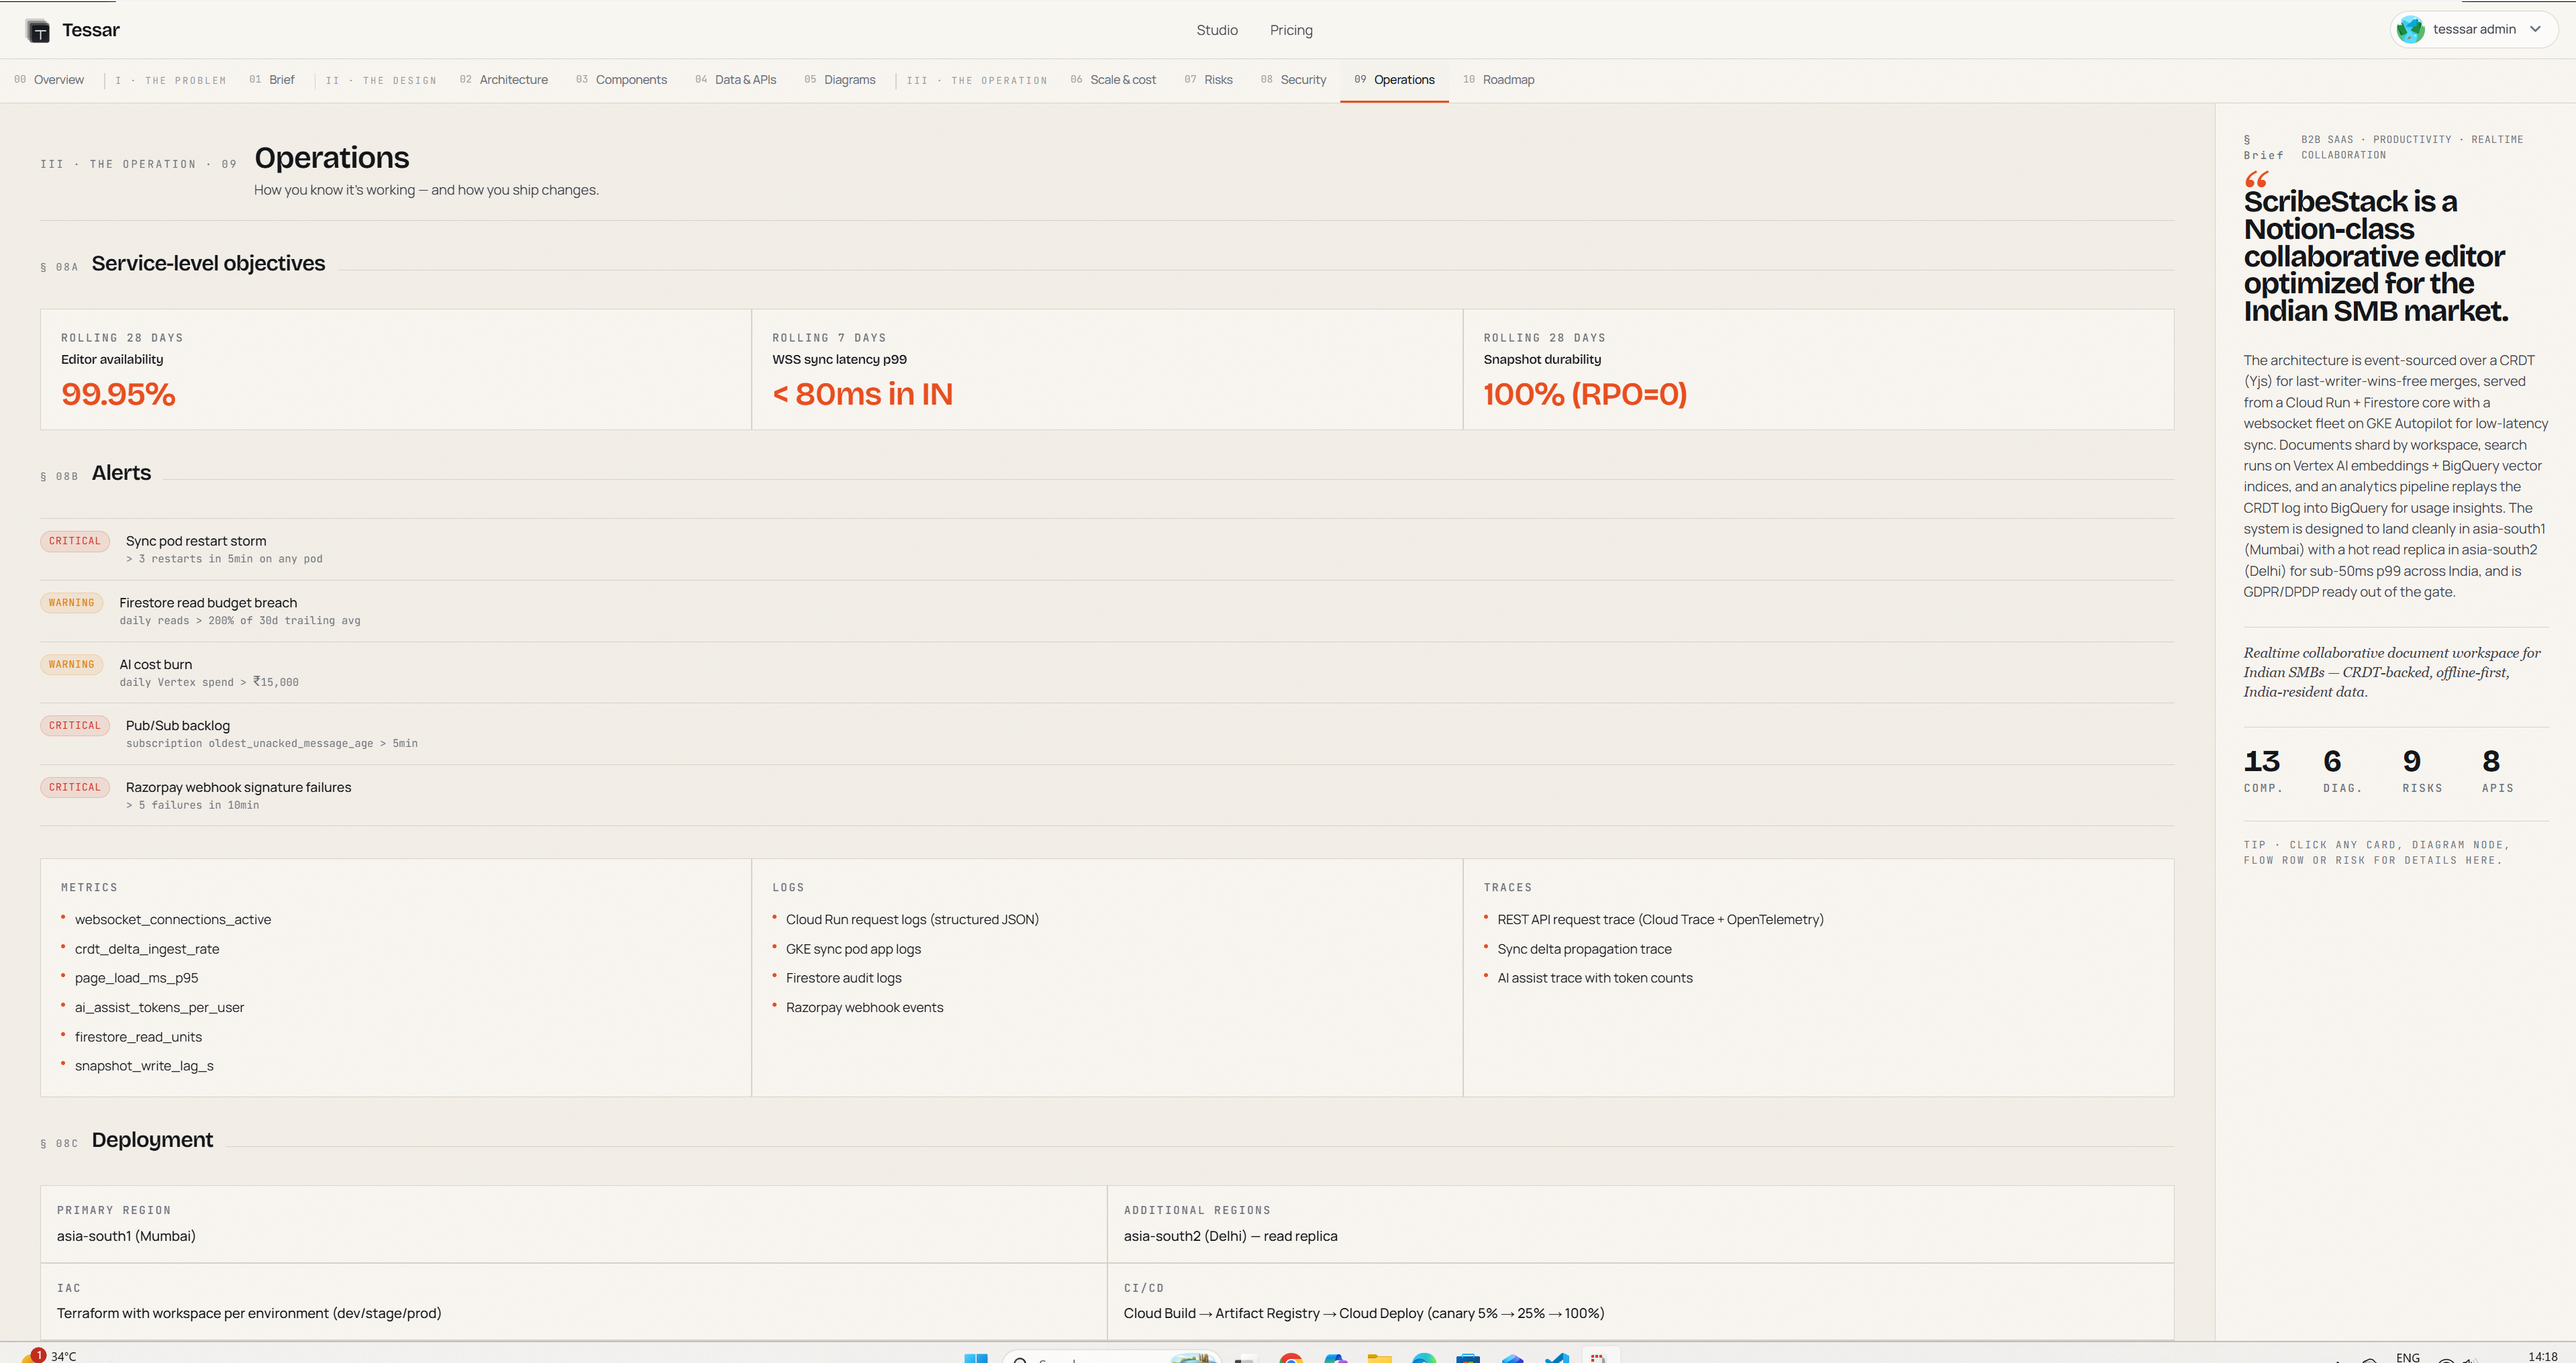Click AI assist trace with token counts
The width and height of the screenshot is (2576, 1363).
pyautogui.click(x=1594, y=978)
